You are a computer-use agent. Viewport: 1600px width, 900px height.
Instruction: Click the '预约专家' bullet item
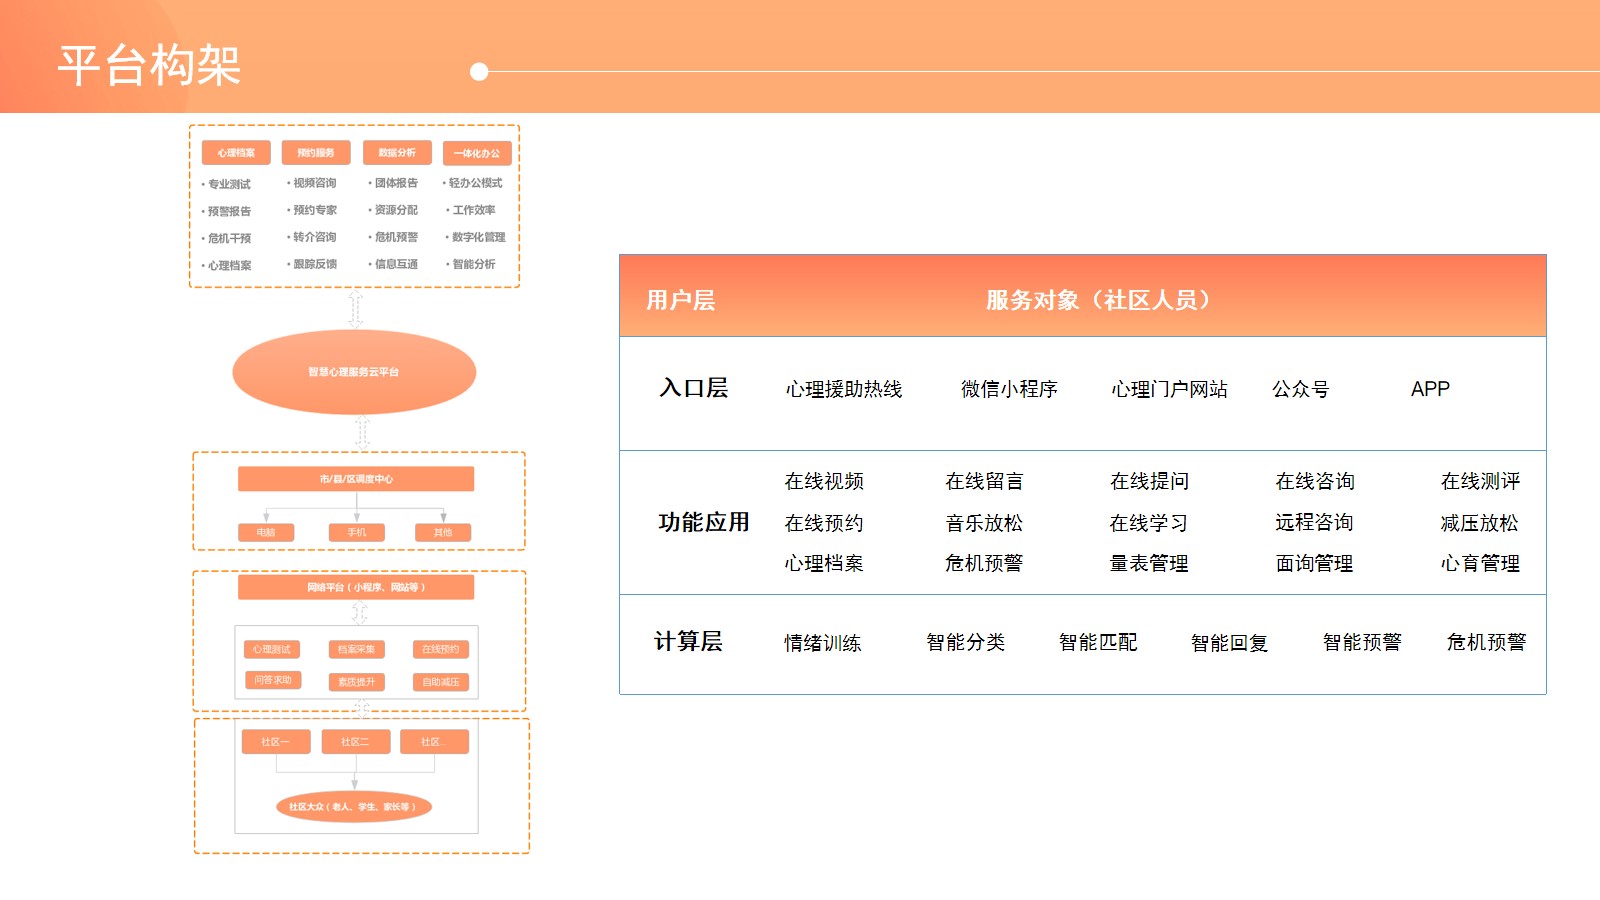pos(314,210)
